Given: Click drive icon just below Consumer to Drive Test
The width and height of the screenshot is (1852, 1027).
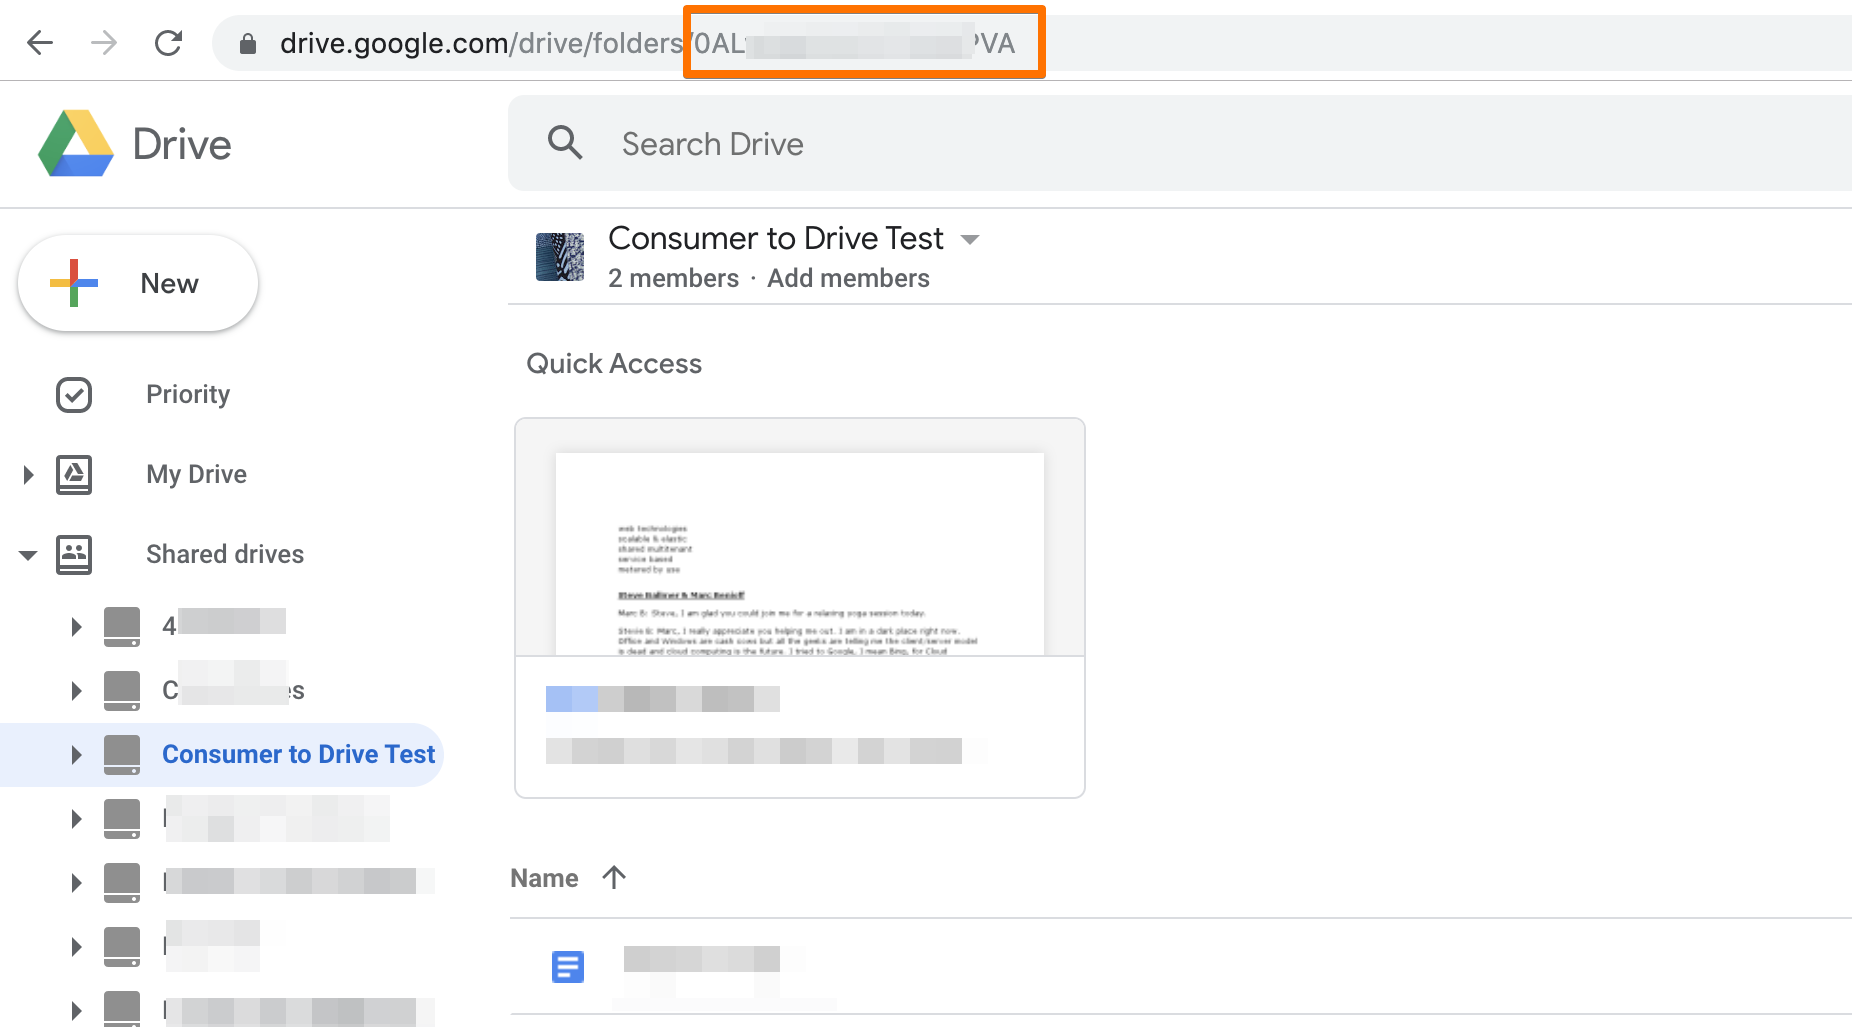Looking at the screenshot, I should 122,819.
